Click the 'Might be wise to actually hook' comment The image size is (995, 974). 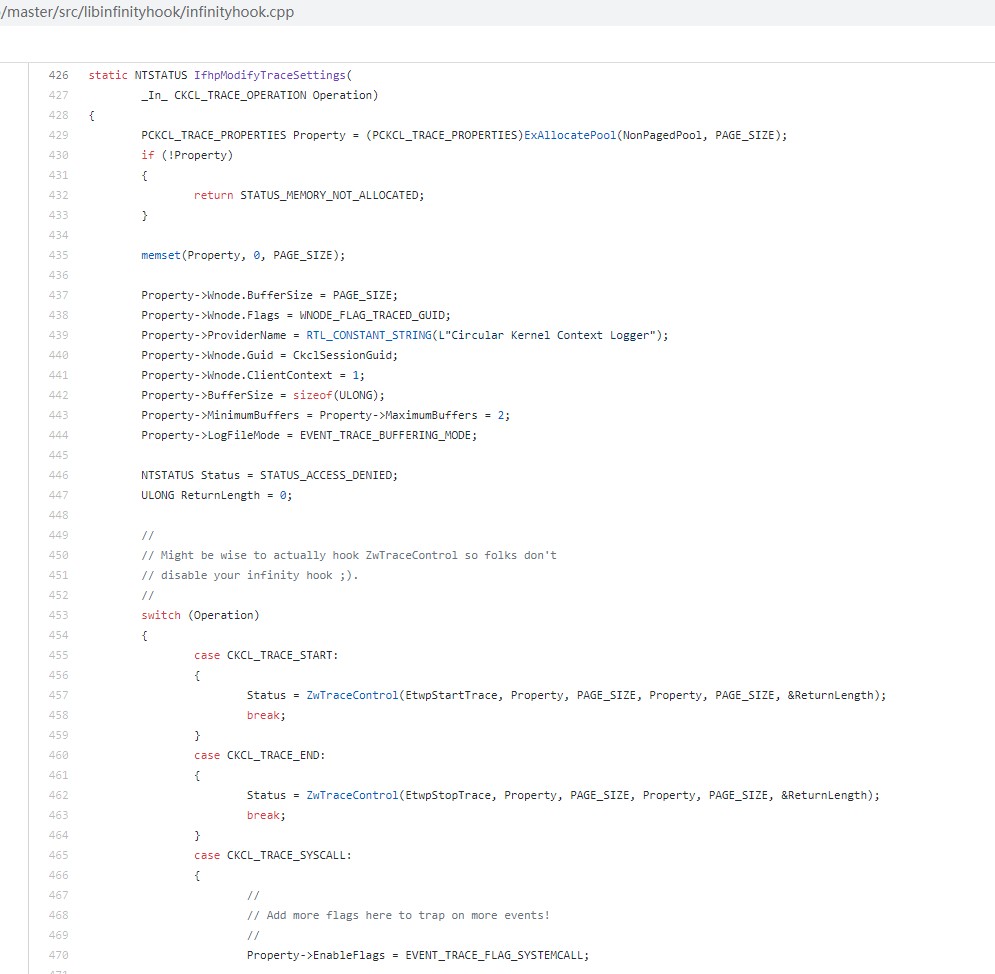point(348,555)
